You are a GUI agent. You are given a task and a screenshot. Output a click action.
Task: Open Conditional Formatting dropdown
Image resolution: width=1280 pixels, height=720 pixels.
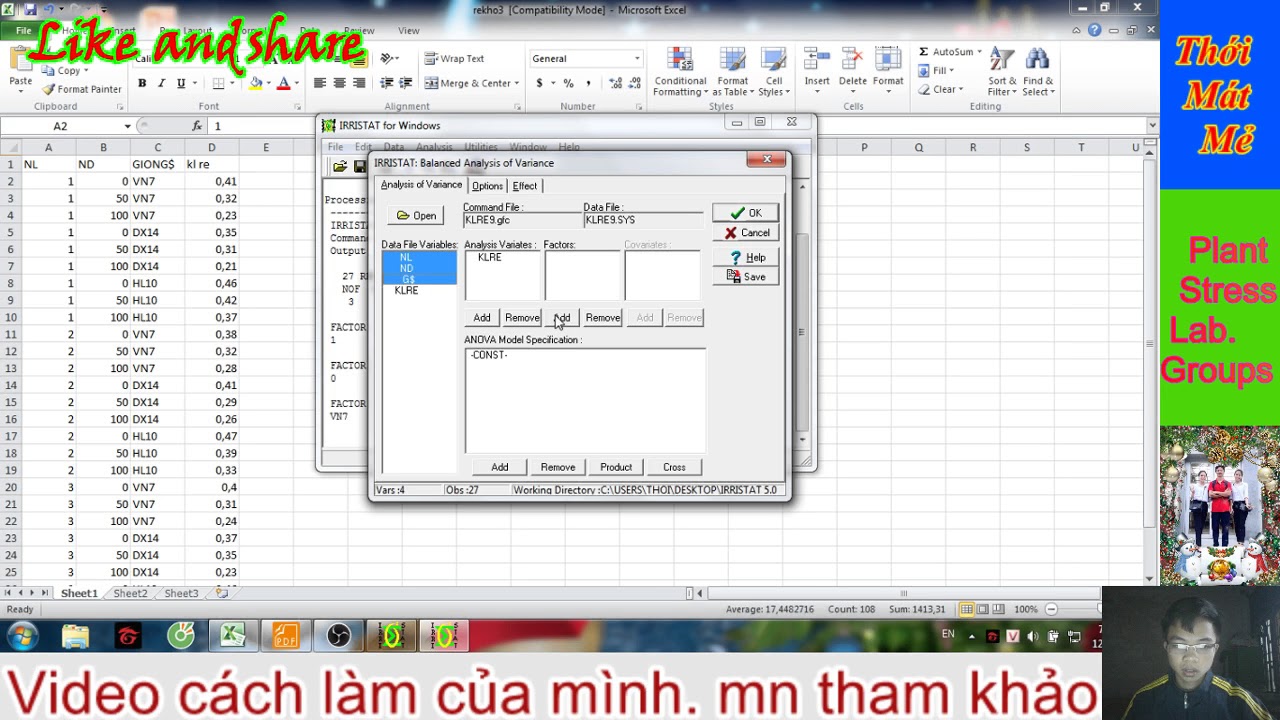[680, 72]
